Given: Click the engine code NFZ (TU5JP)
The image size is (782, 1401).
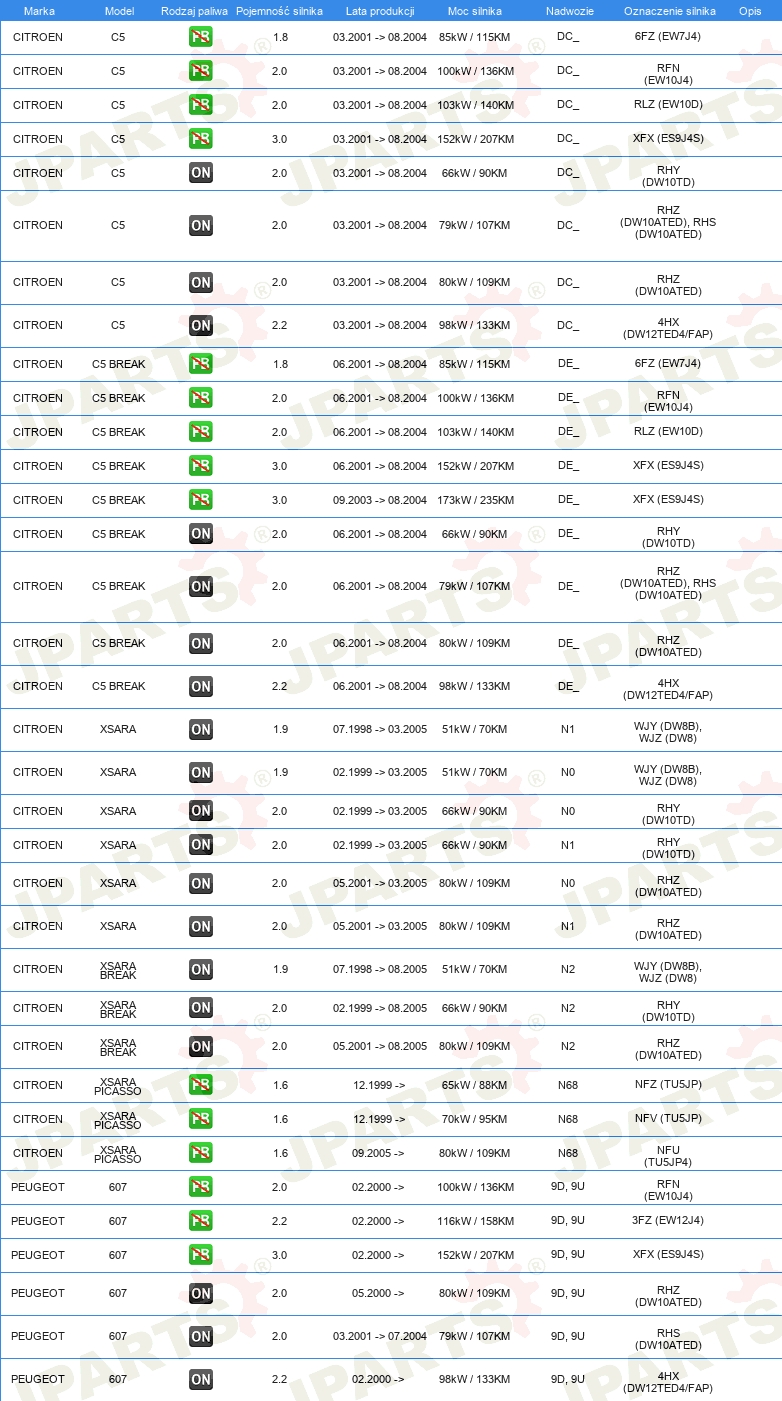Looking at the screenshot, I should (x=668, y=1085).
